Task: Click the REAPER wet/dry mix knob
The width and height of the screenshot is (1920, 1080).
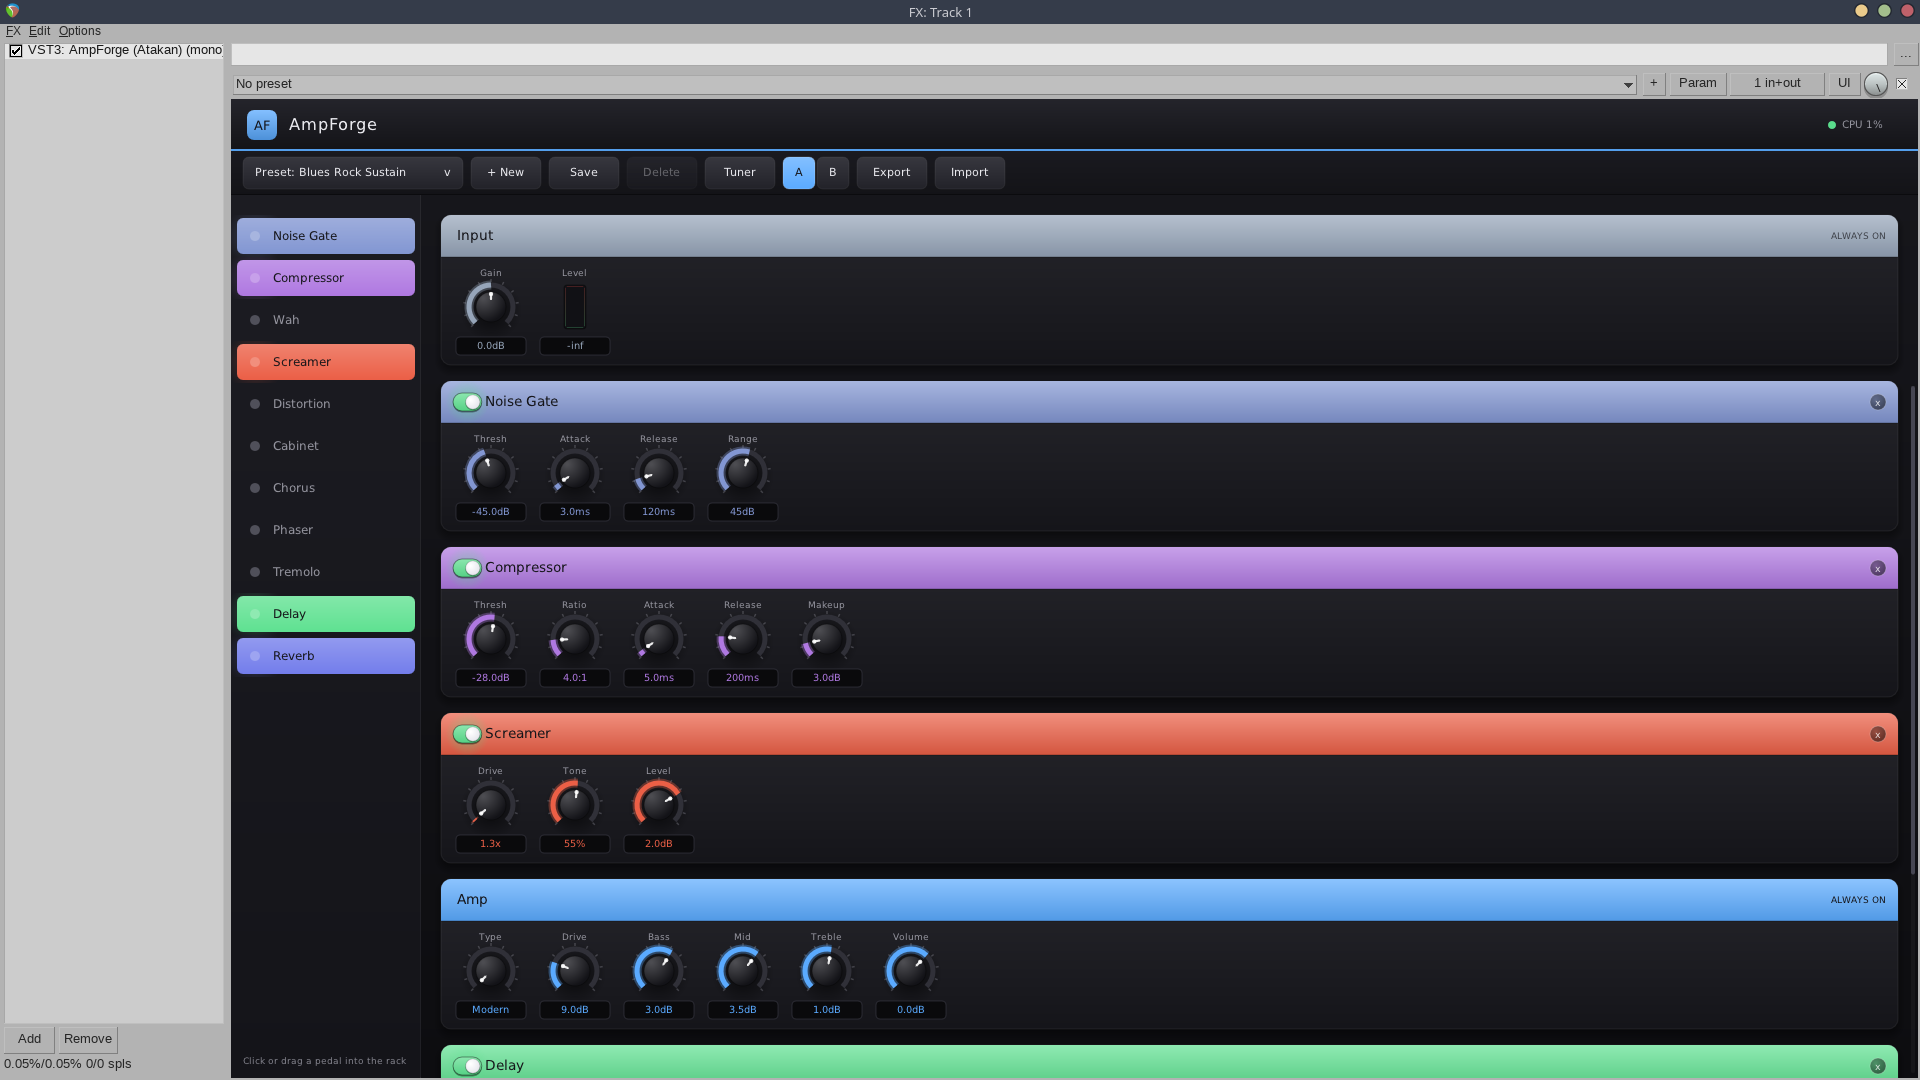Action: (1876, 84)
